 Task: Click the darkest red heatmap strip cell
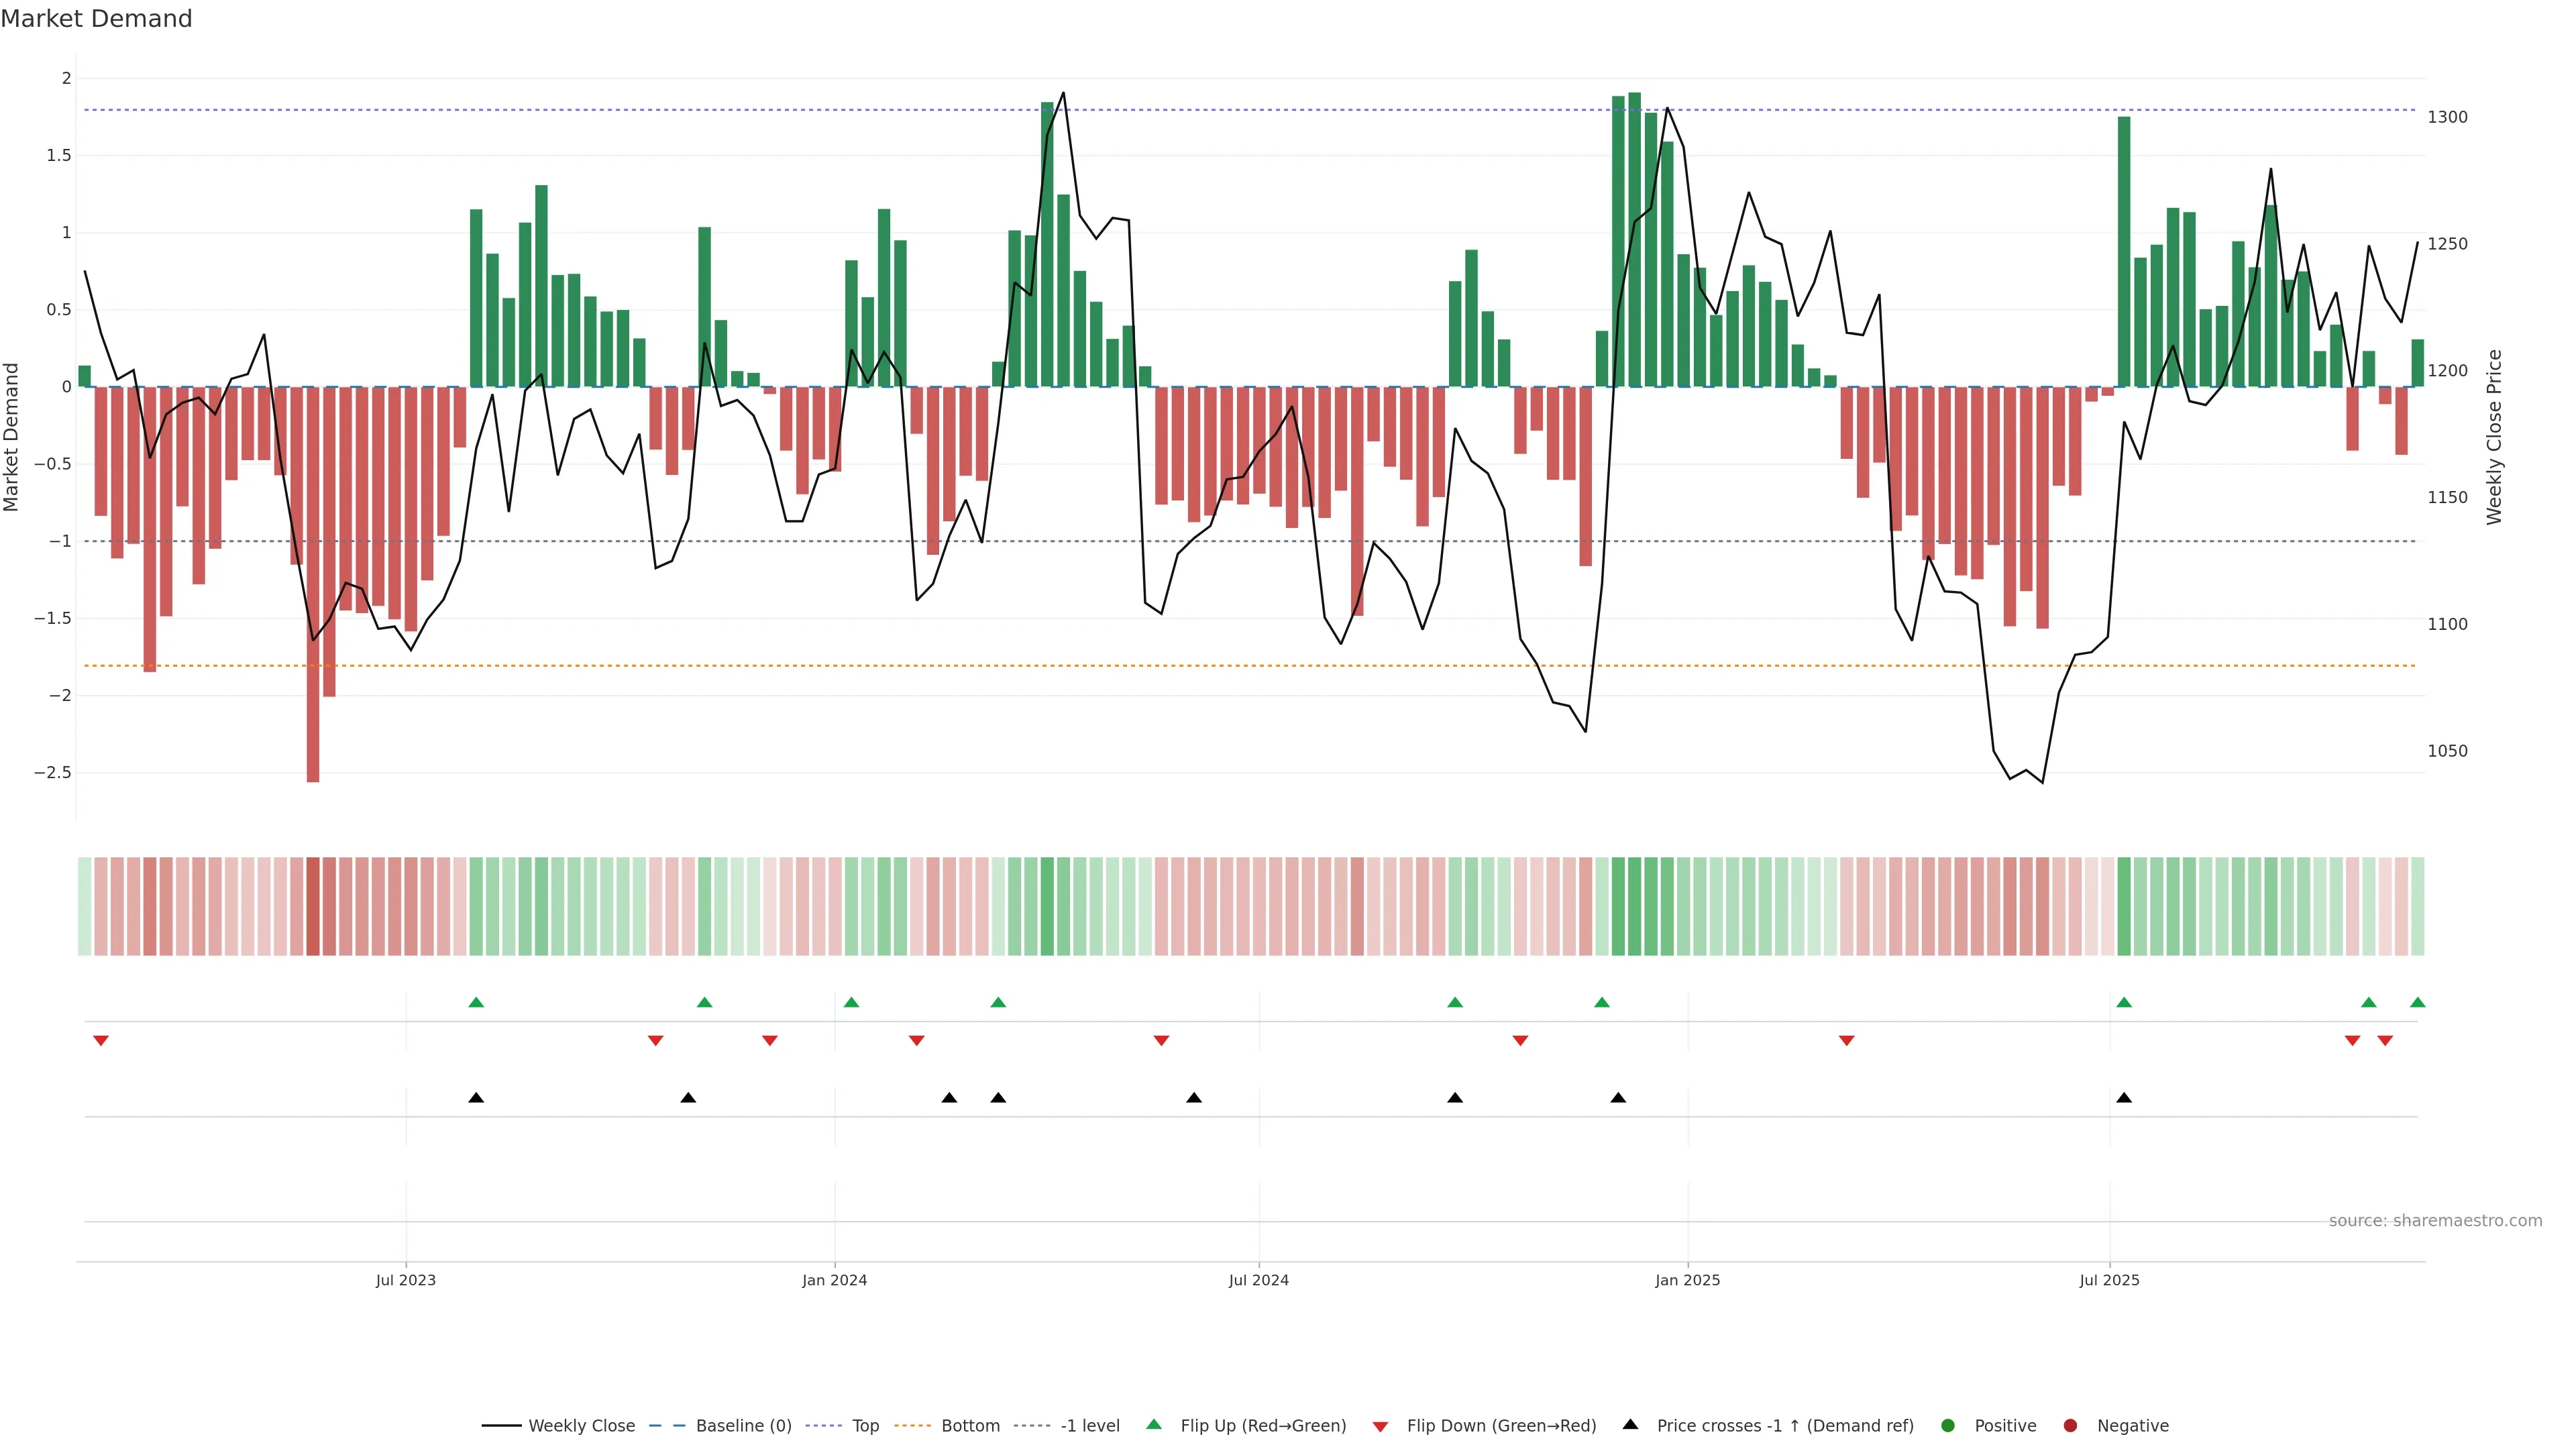click(313, 906)
